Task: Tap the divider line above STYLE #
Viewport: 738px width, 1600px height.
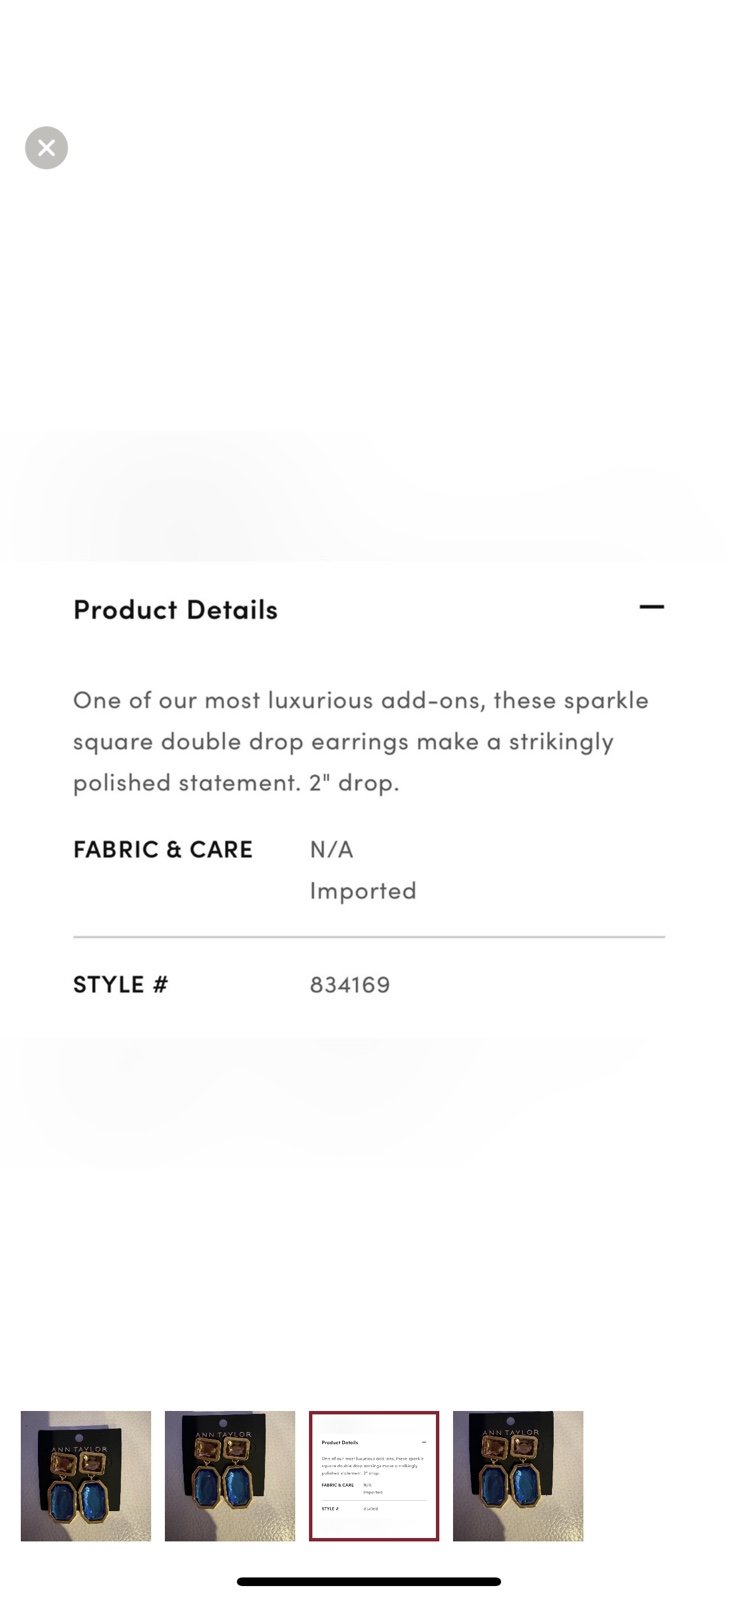Action: pyautogui.click(x=369, y=937)
